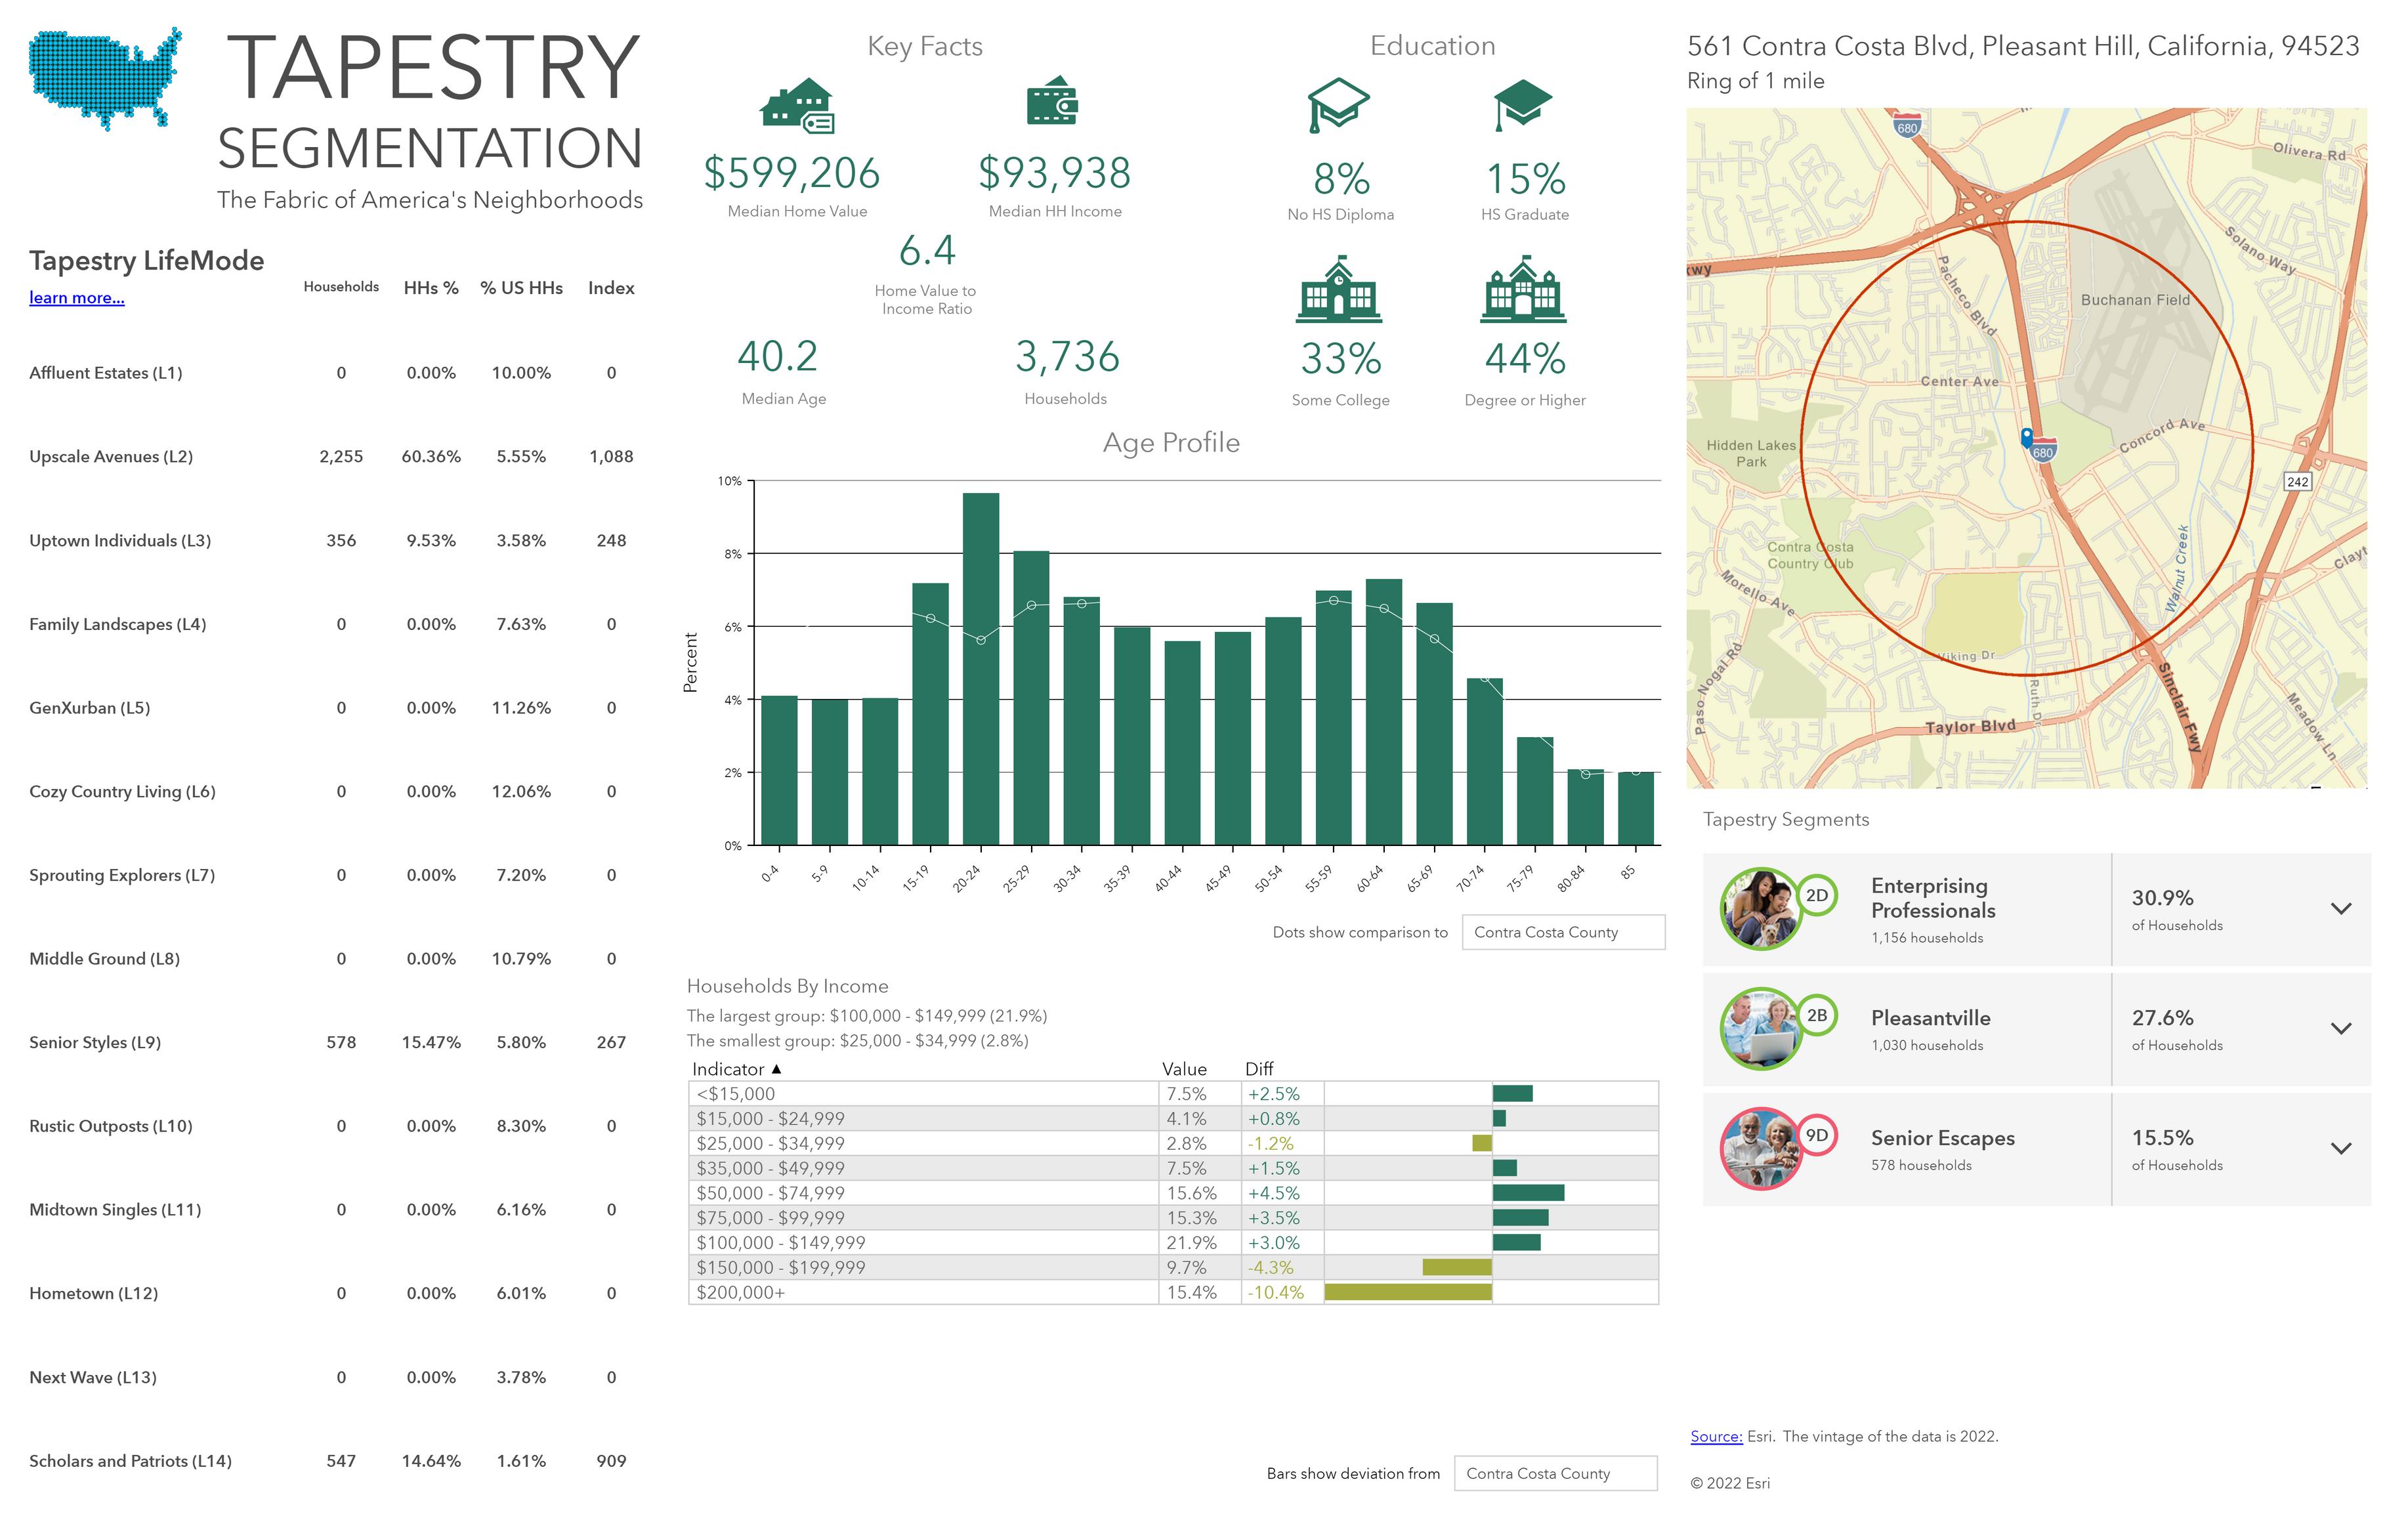Expand the Senior Escapes segment chevron

tap(2341, 1149)
